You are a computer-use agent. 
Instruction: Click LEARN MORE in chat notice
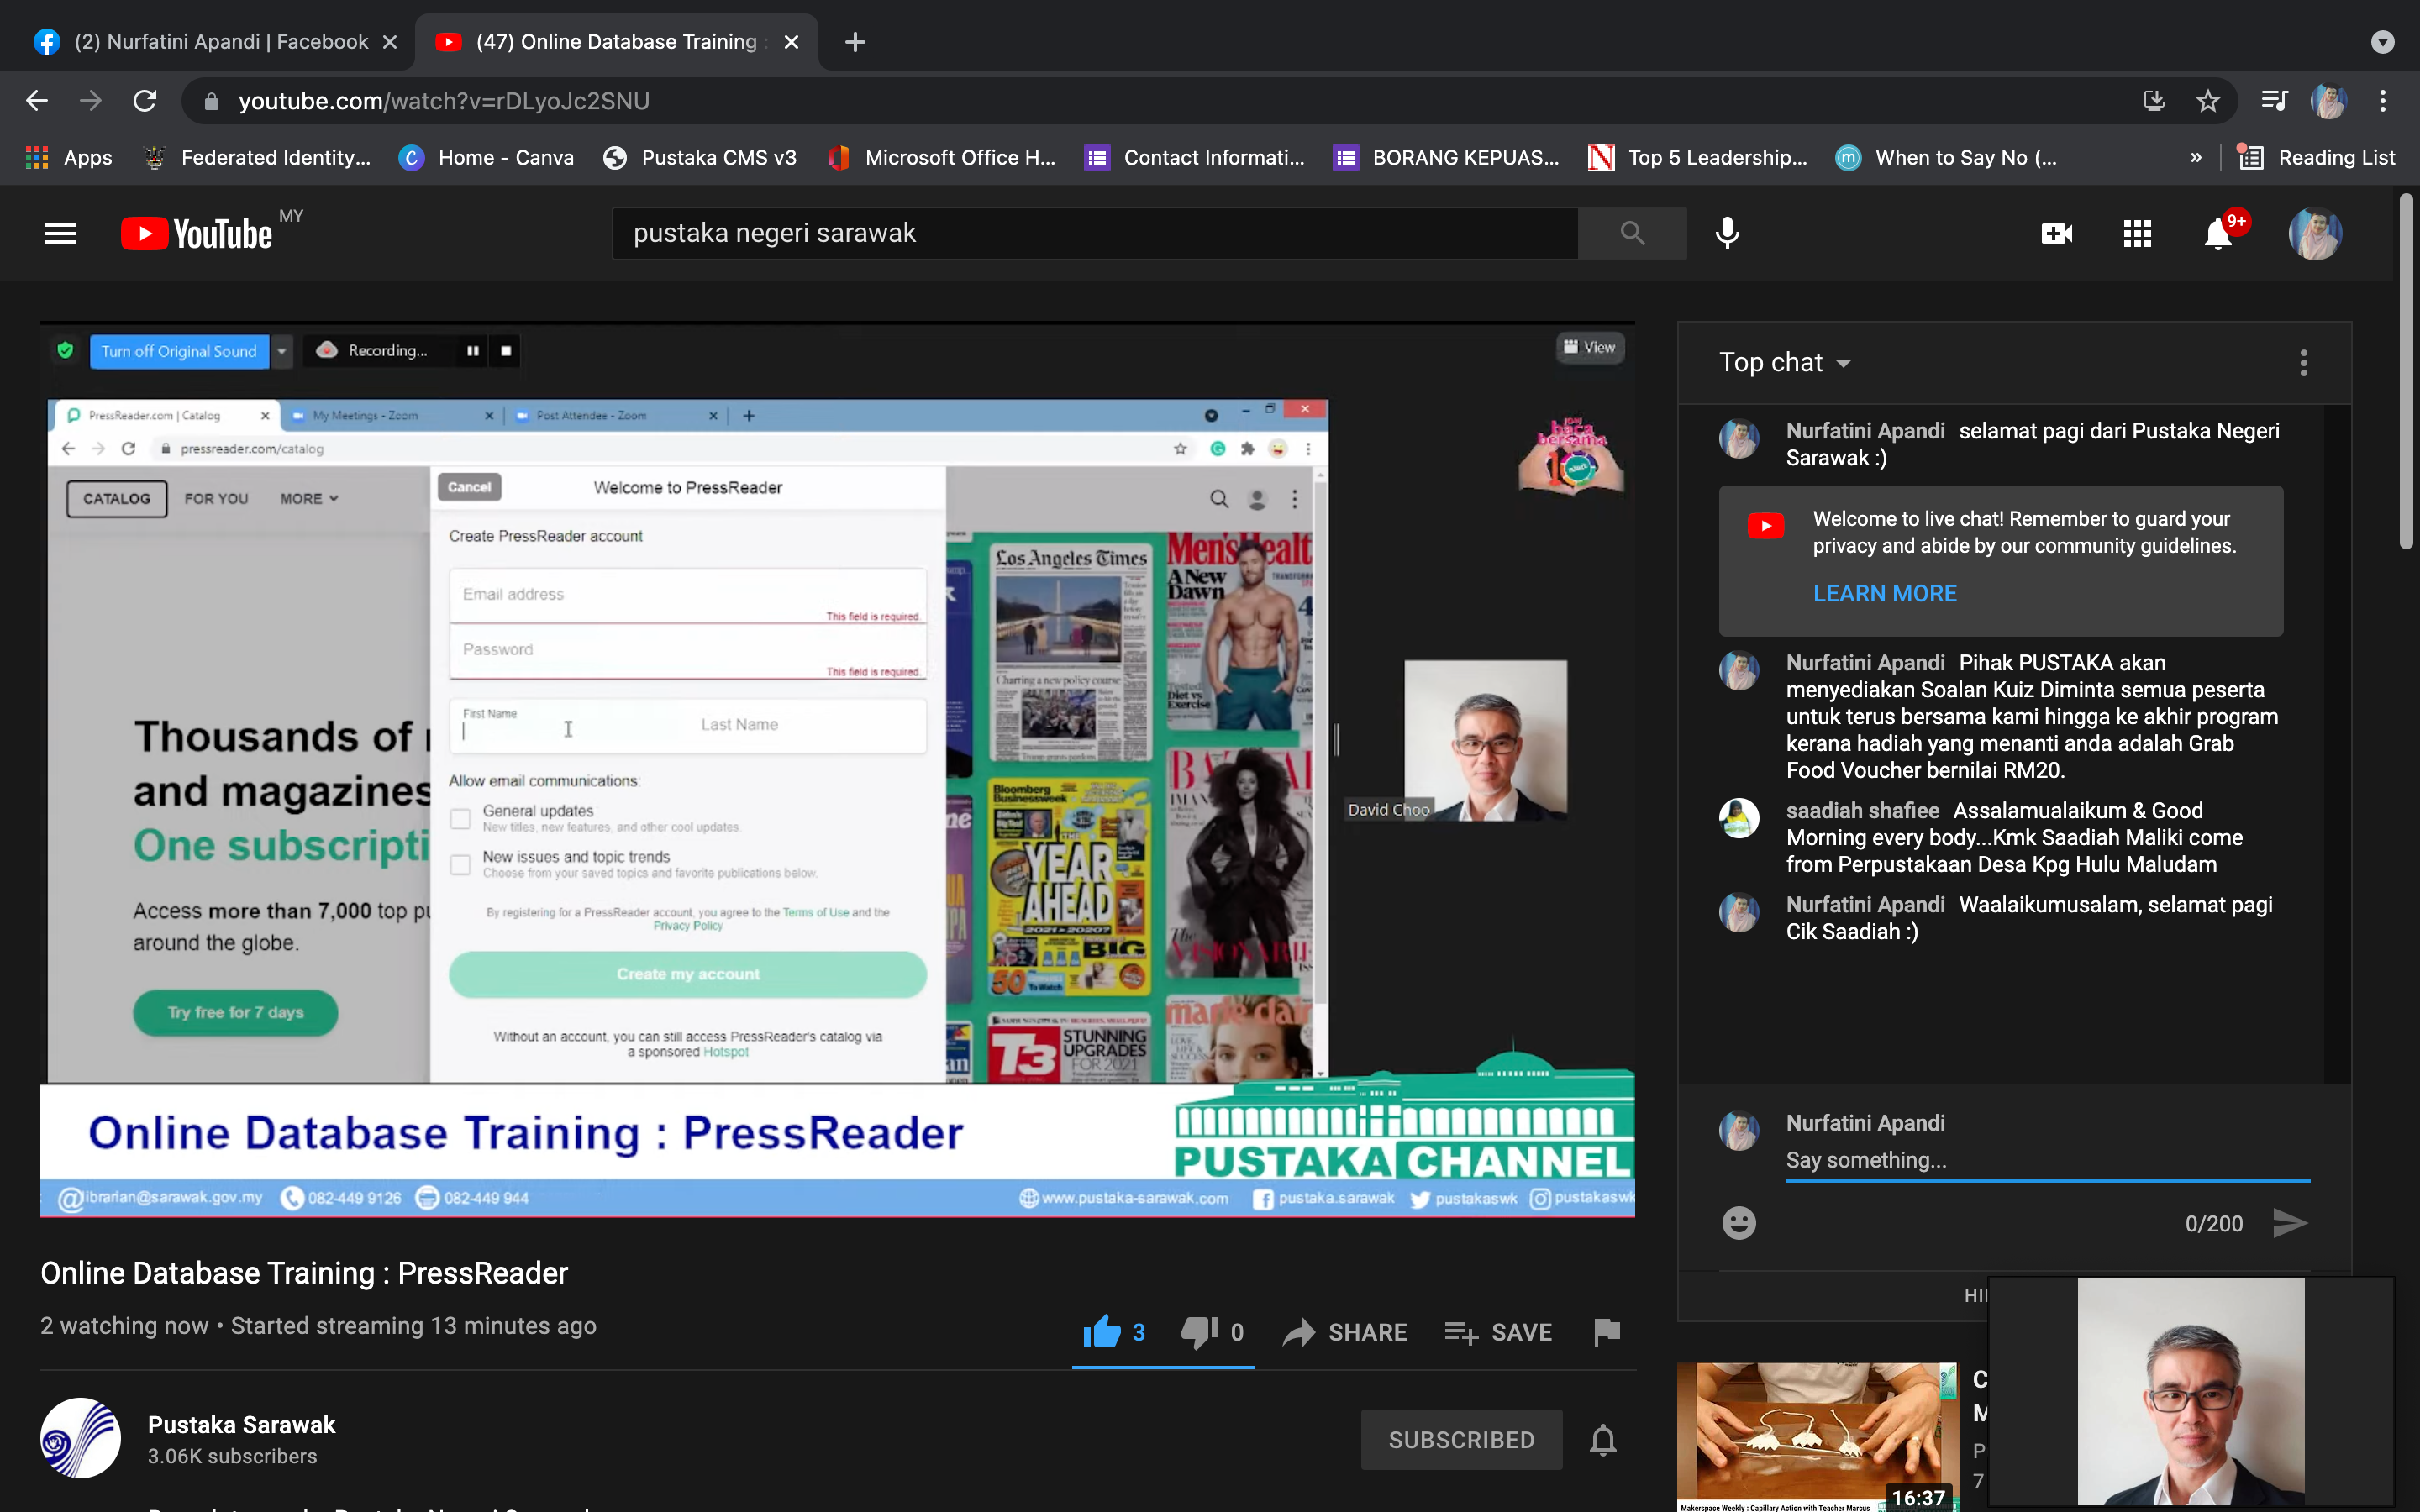click(1884, 593)
